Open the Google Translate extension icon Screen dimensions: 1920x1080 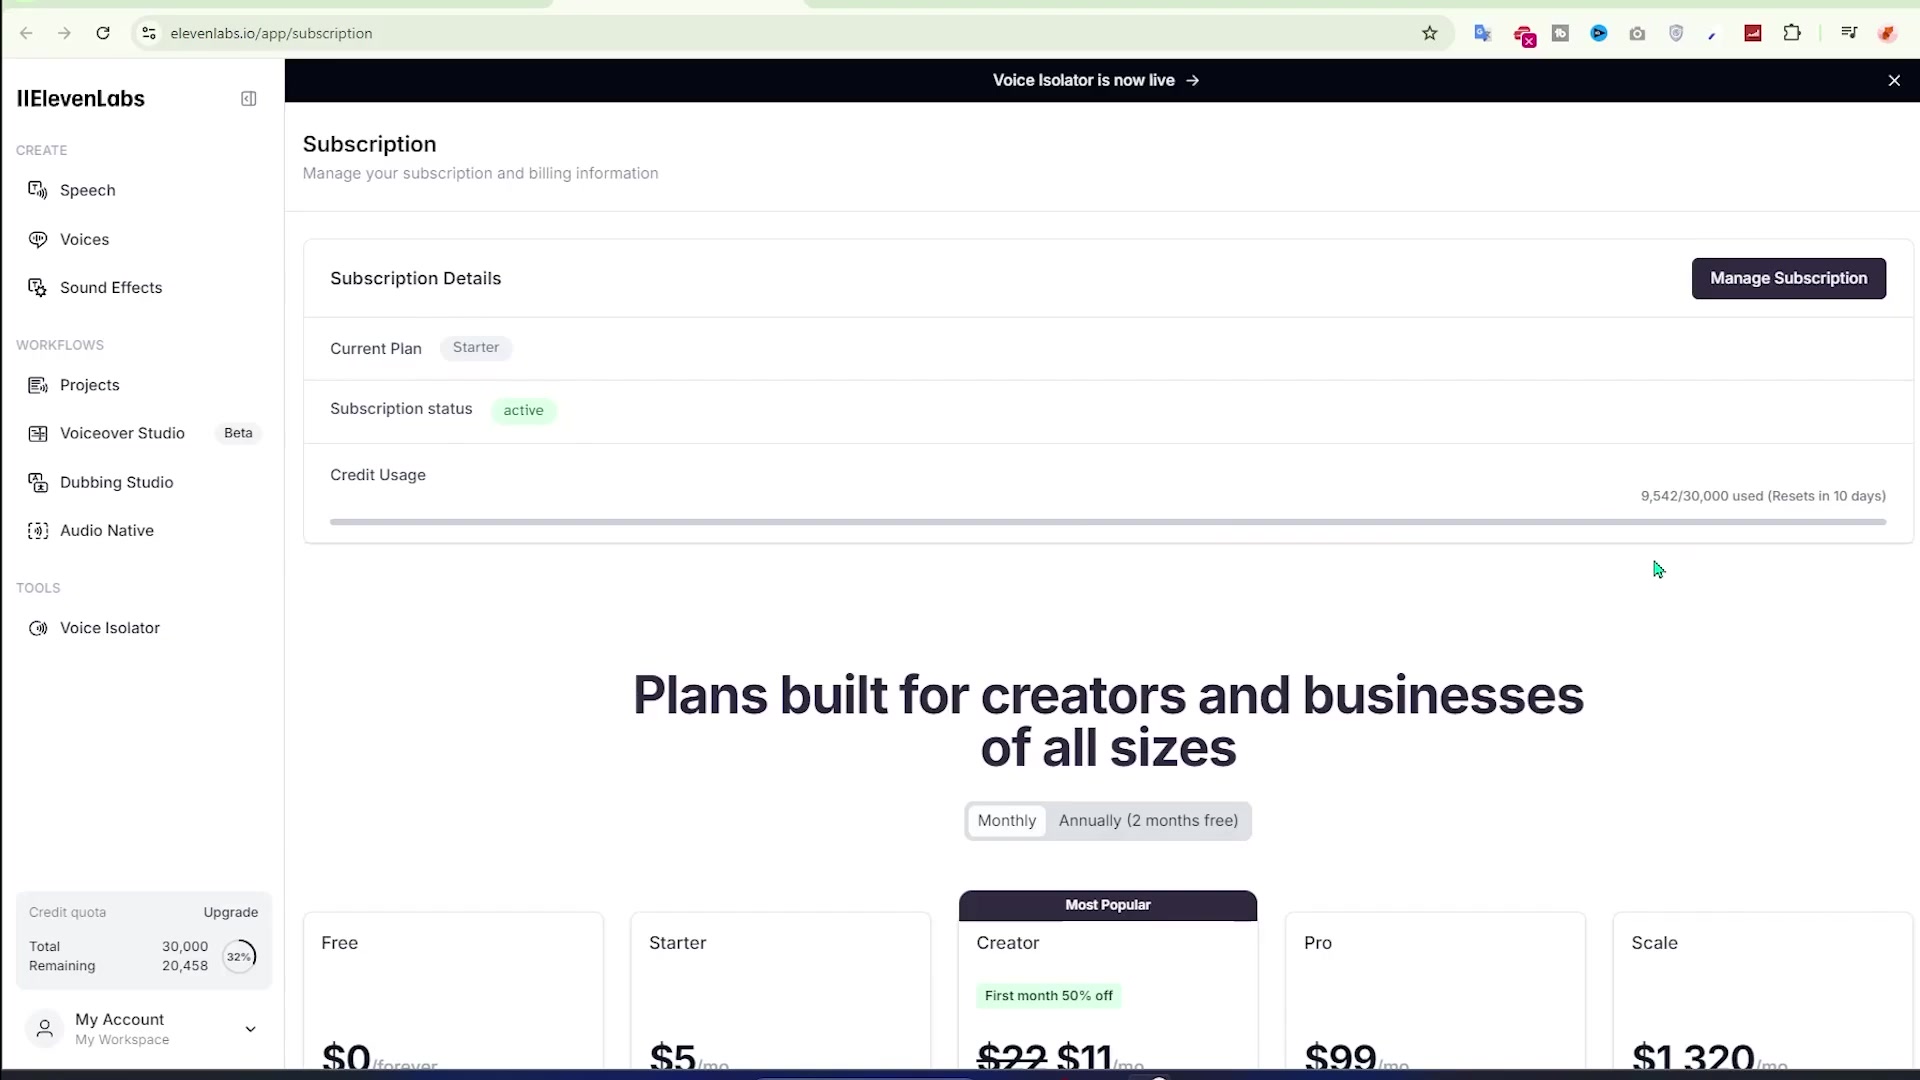(x=1483, y=33)
